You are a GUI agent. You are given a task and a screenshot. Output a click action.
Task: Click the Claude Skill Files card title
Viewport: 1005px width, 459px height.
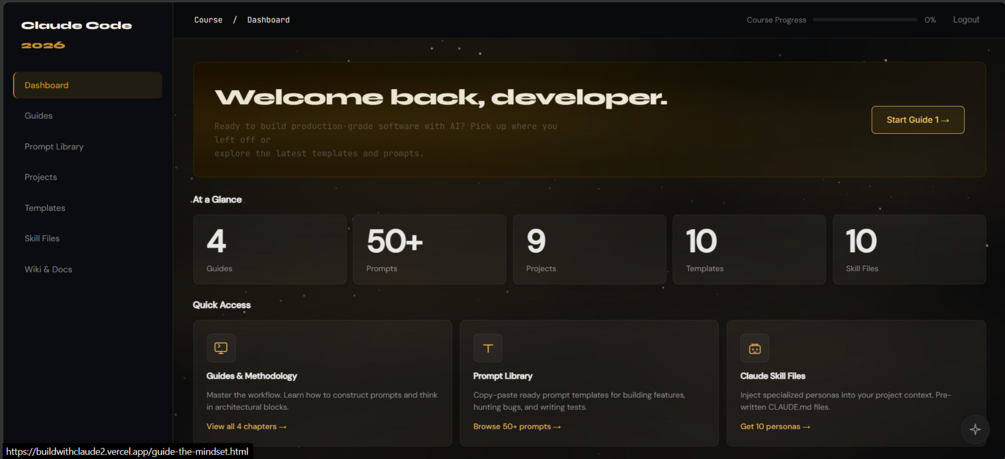coord(773,376)
